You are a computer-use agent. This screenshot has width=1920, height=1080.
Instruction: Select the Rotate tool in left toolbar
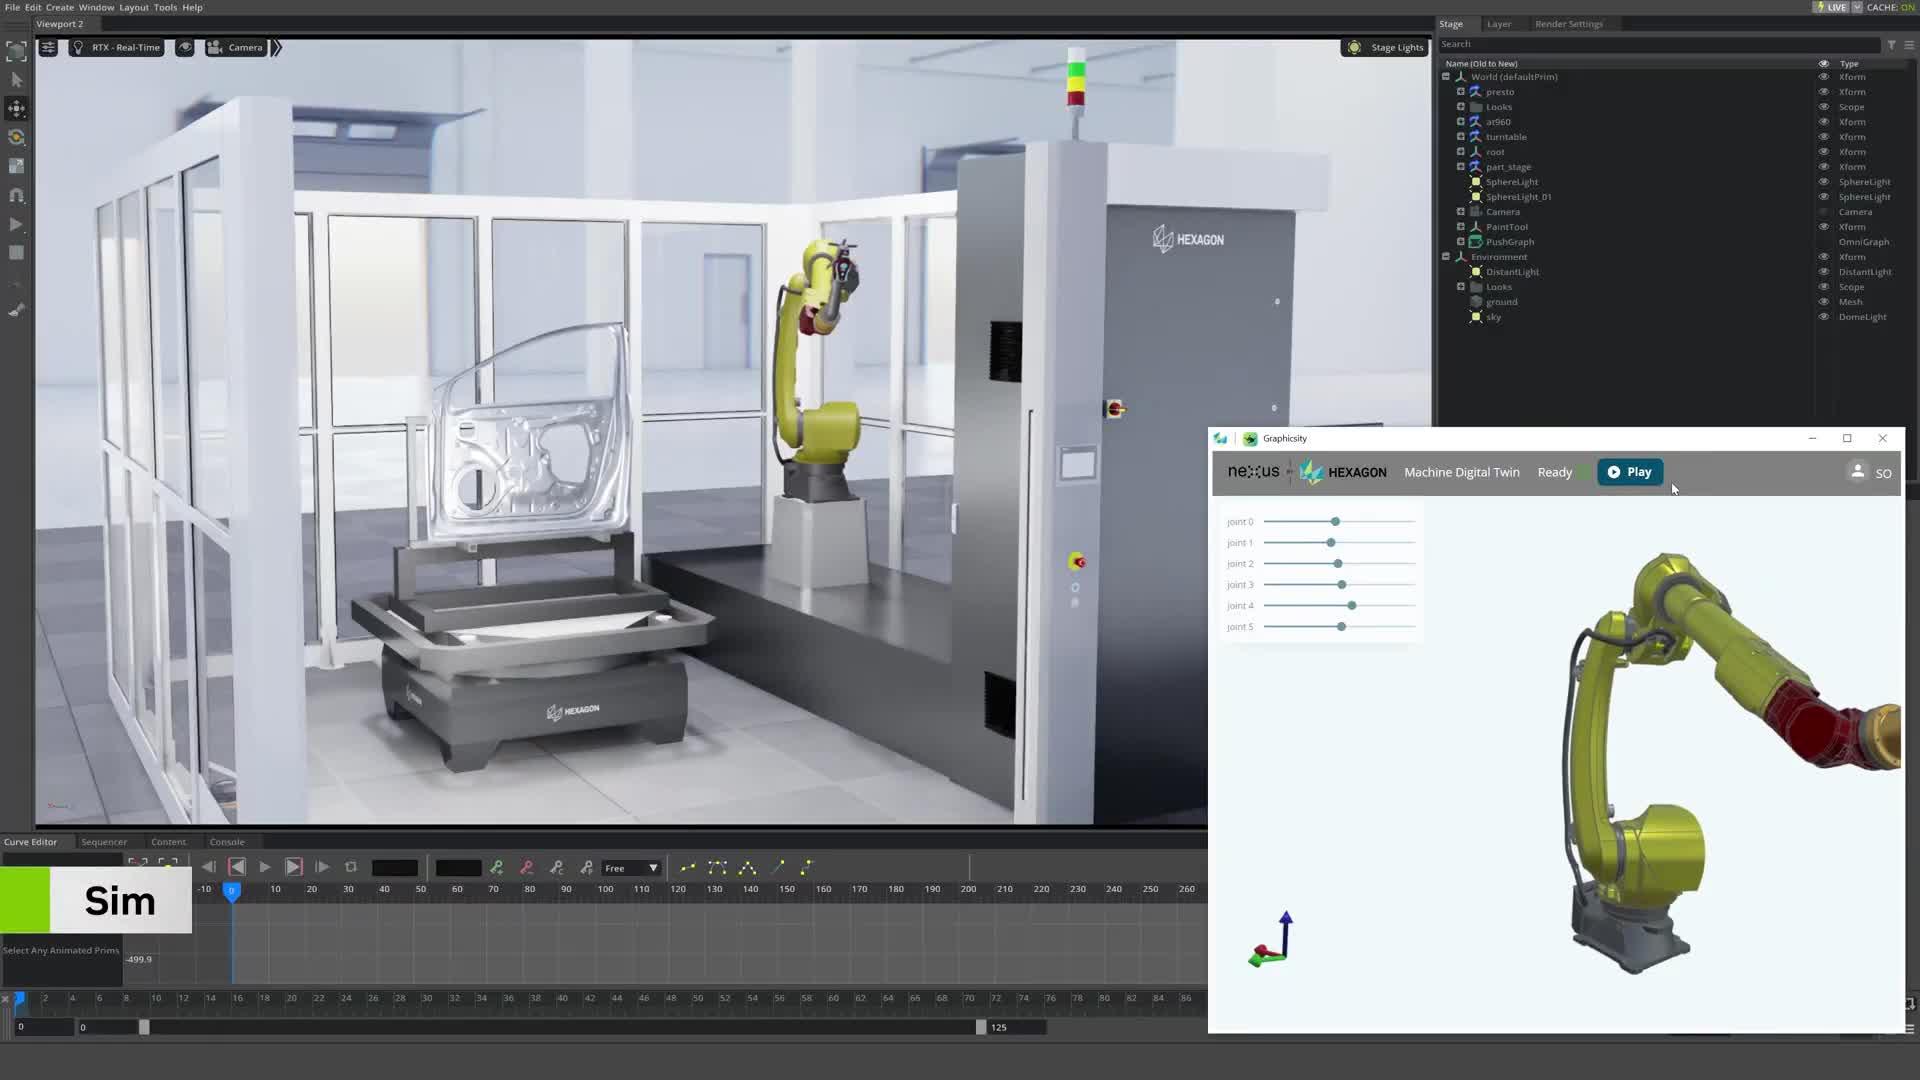tap(16, 137)
